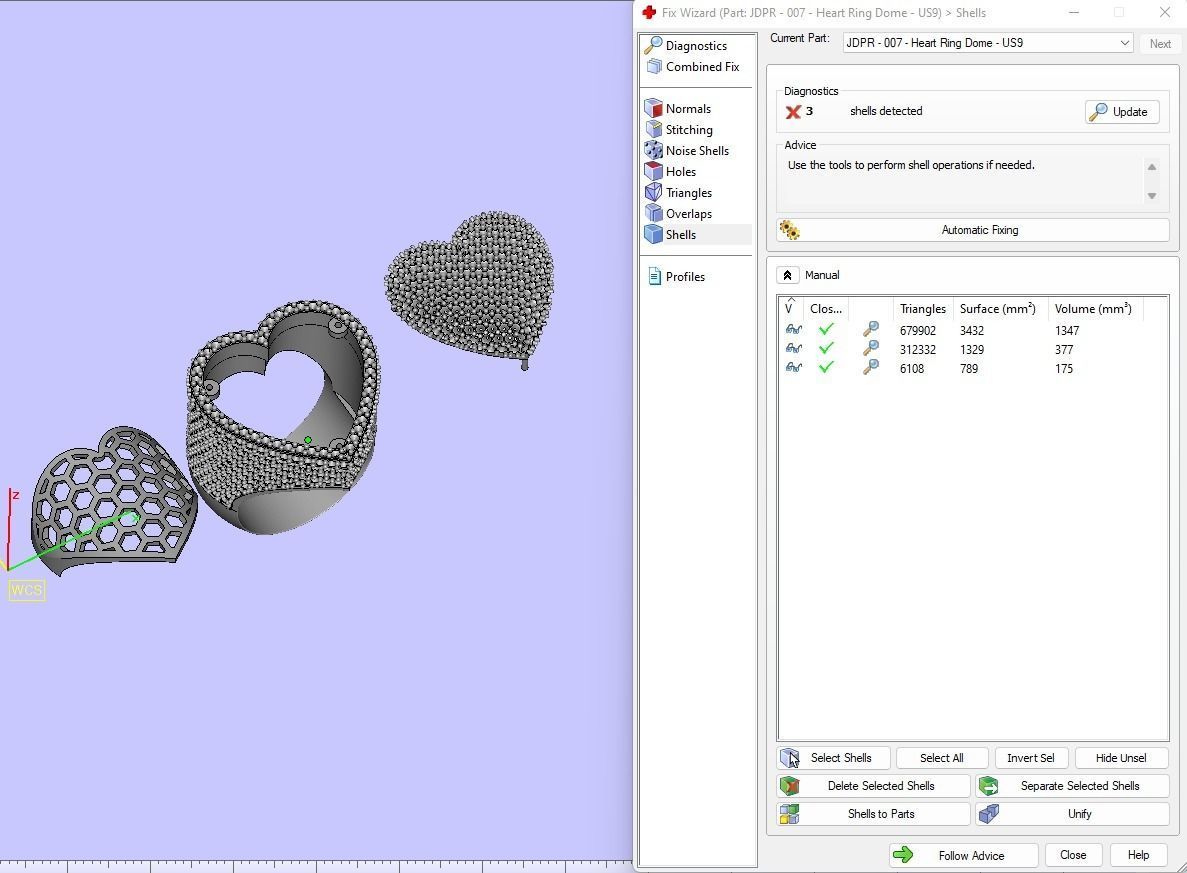Click Invert Sel button
The image size is (1187, 873).
tap(1031, 758)
